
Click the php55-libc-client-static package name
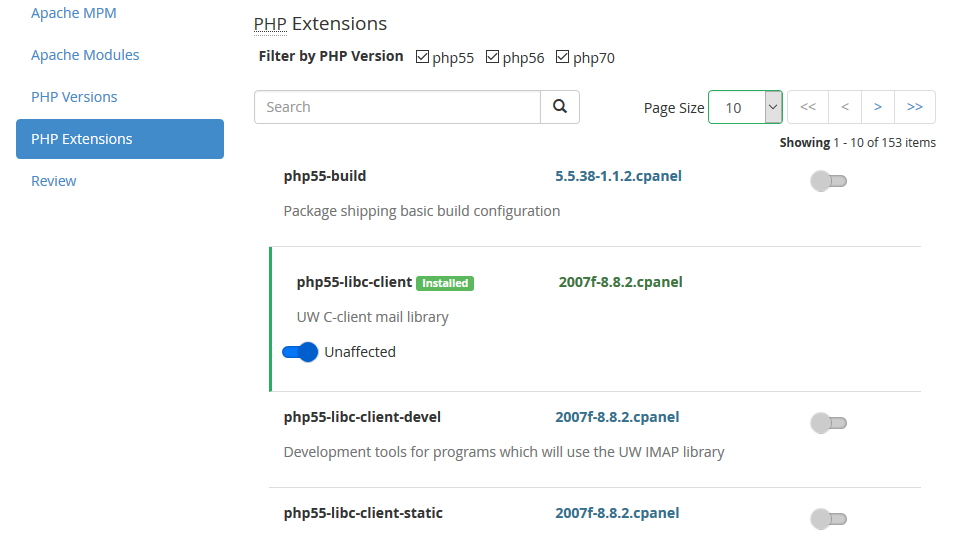pyautogui.click(x=363, y=513)
